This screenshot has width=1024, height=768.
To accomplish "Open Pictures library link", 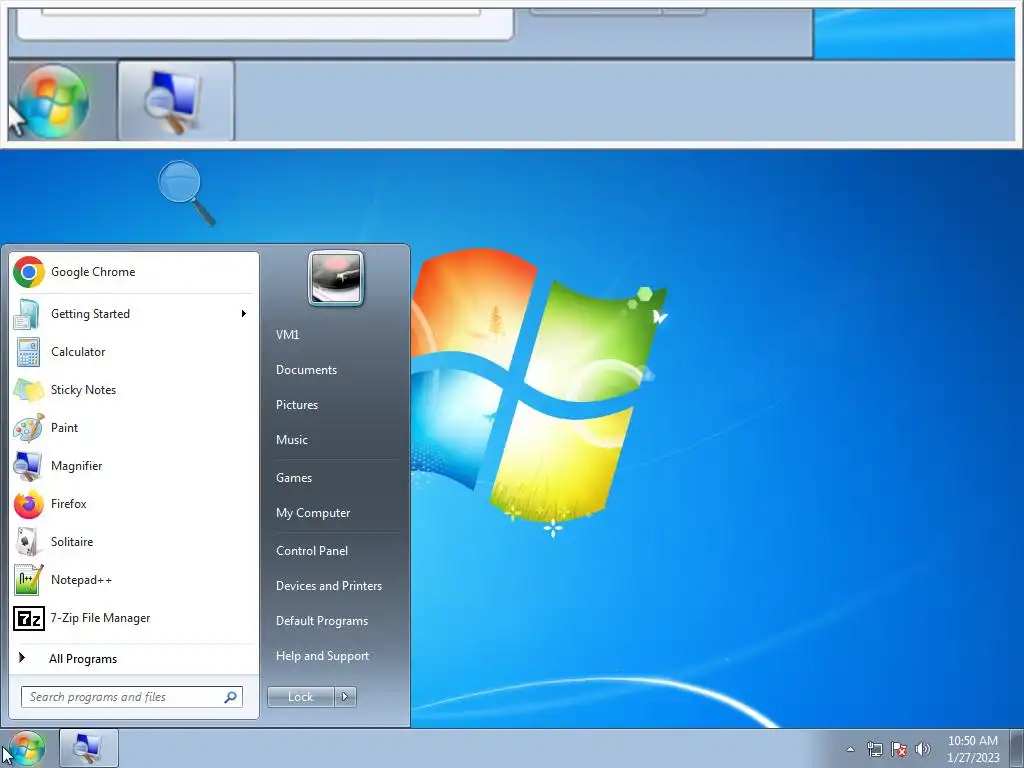I will click(296, 405).
